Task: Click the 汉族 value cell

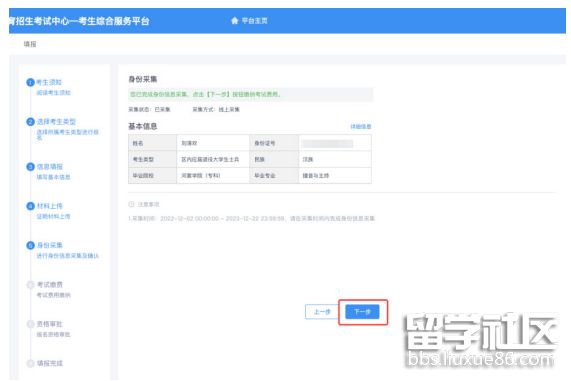Action: point(335,160)
